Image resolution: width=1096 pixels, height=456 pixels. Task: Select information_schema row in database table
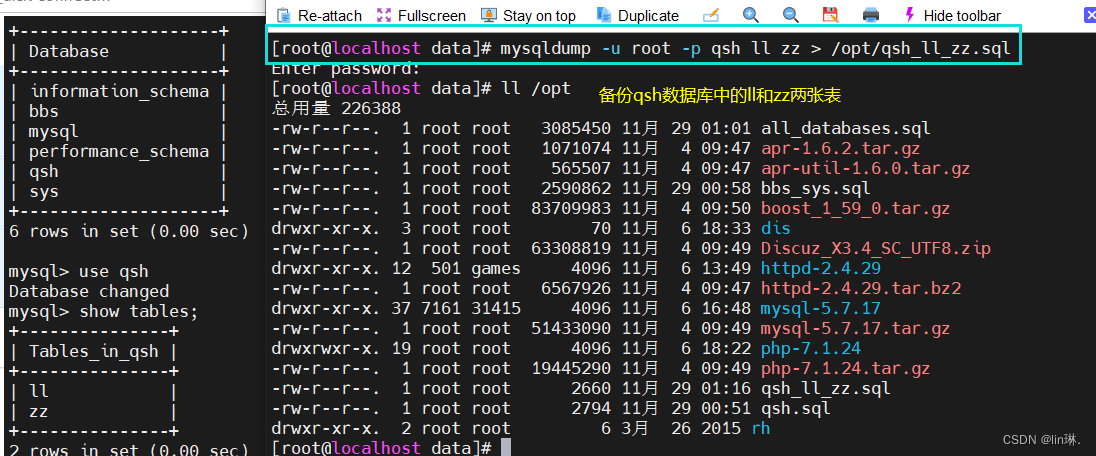120,92
